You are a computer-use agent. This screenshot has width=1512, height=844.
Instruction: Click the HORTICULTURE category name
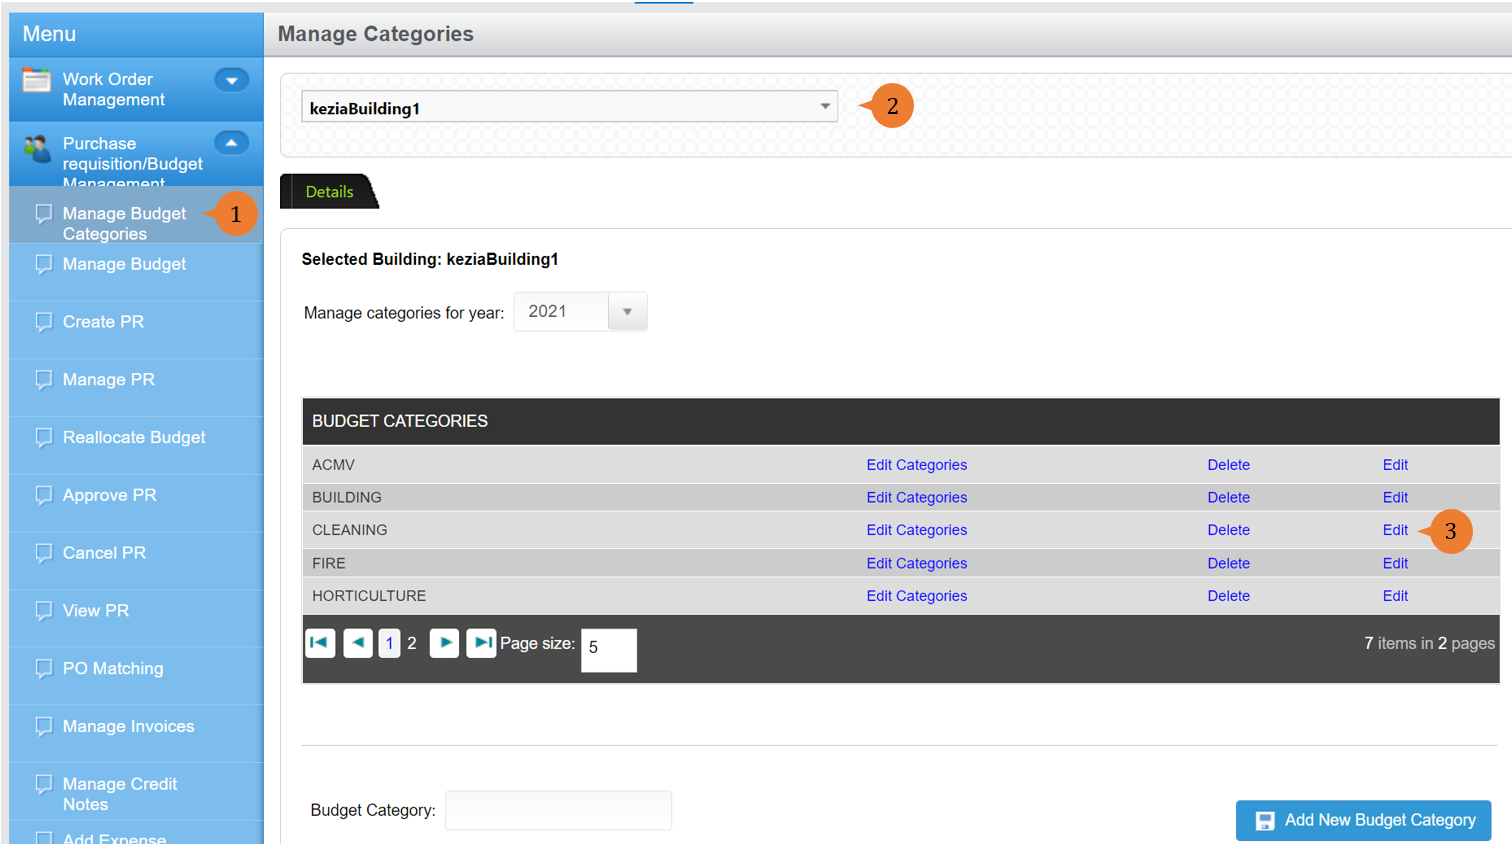[369, 596]
